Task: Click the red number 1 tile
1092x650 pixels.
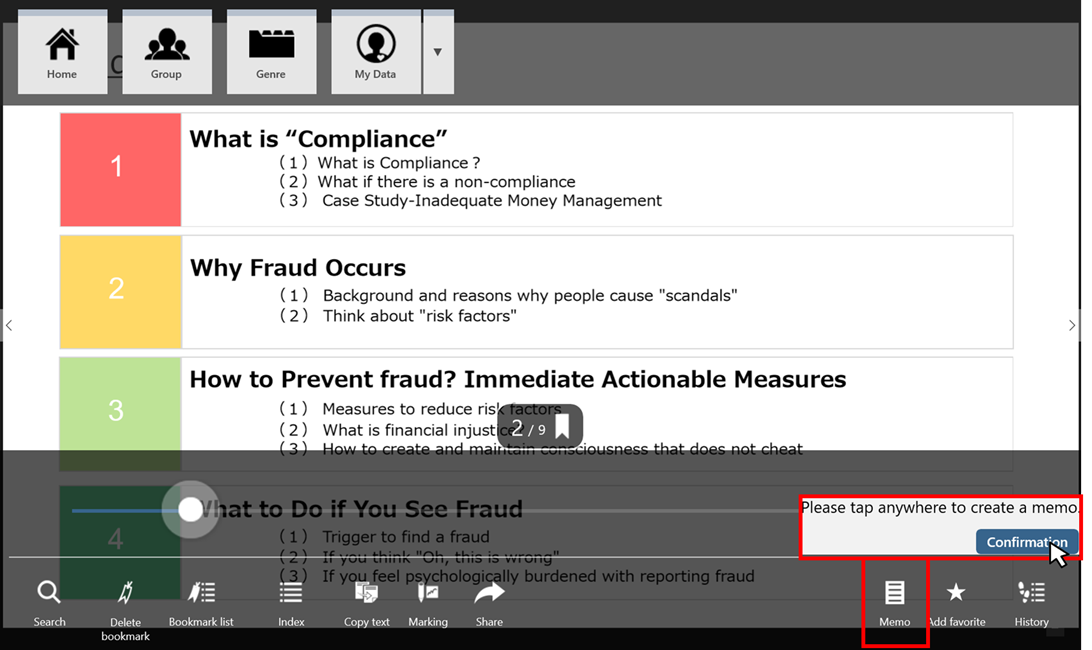Action: (120, 169)
